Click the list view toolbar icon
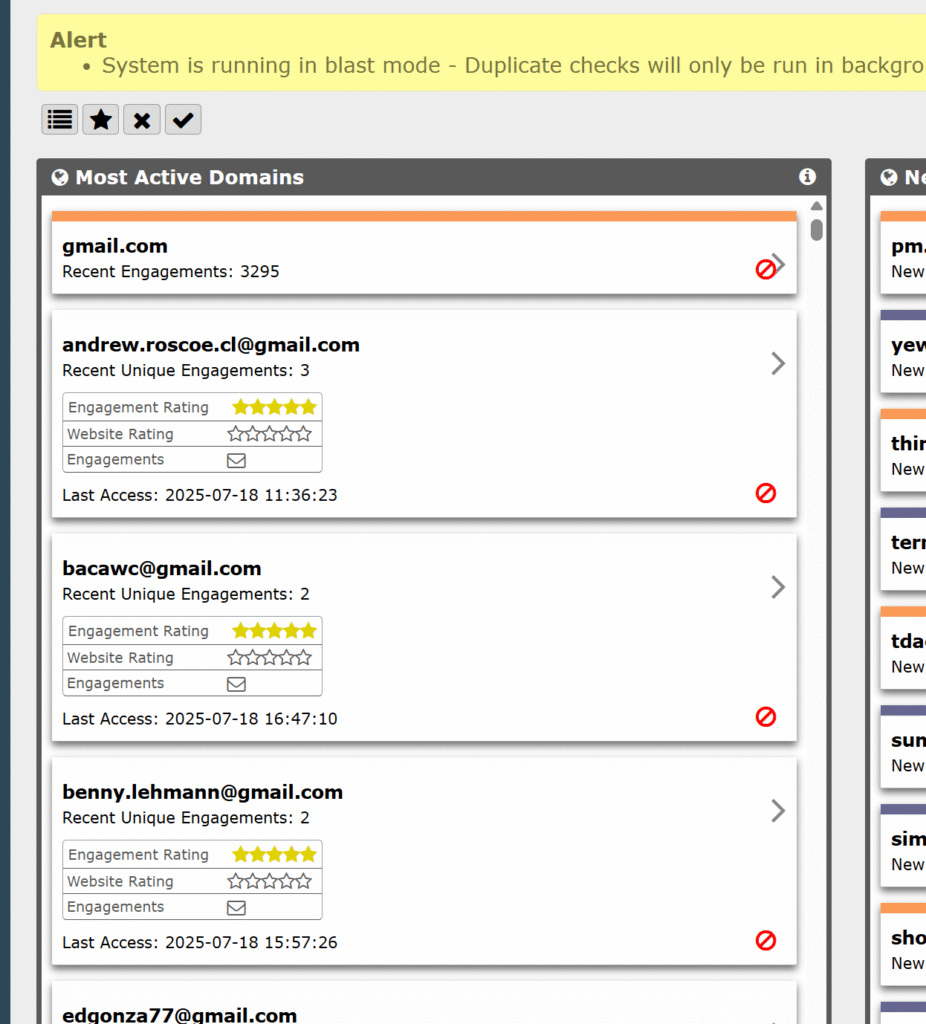 (60, 120)
